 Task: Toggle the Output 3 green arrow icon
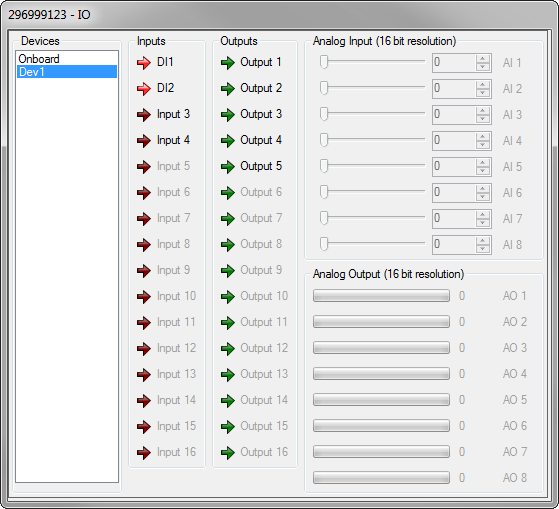click(227, 115)
